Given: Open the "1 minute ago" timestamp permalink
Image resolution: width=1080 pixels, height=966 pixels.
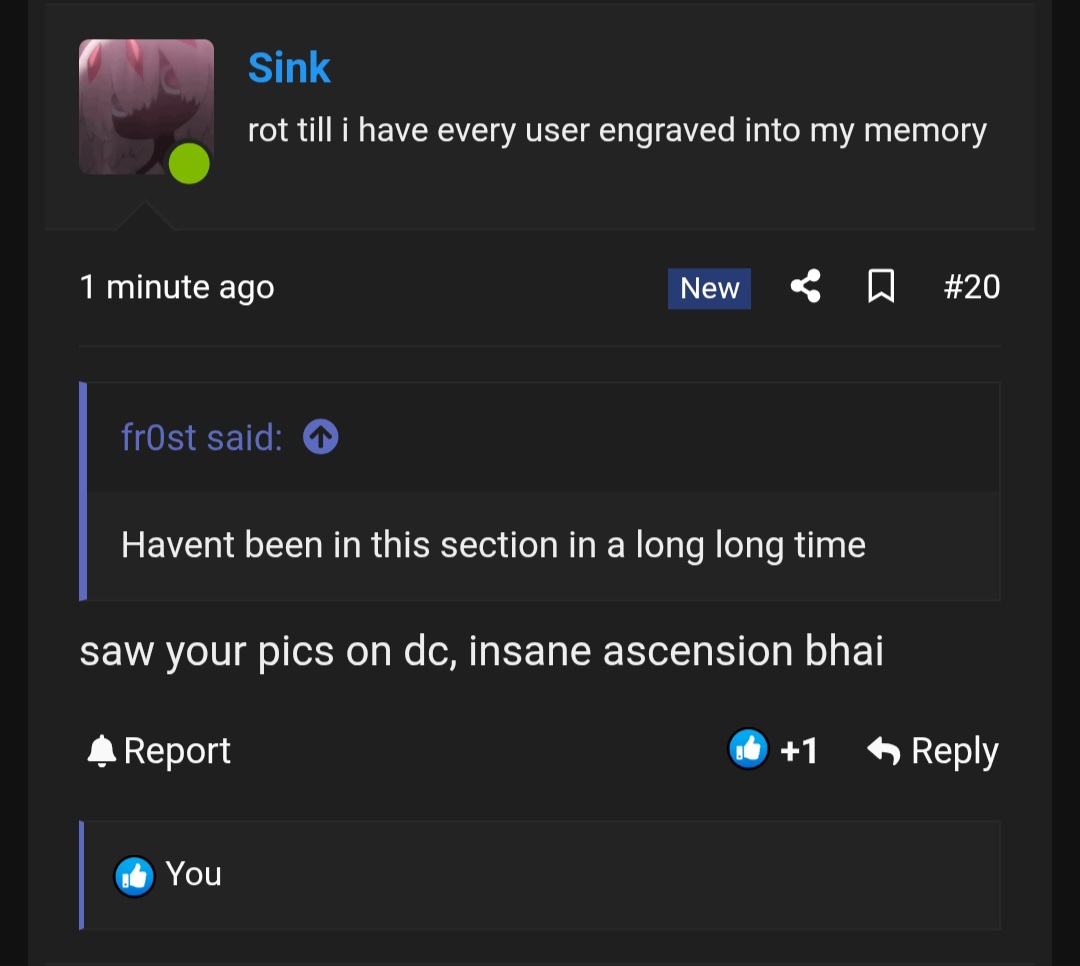Looking at the screenshot, I should pyautogui.click(x=177, y=287).
